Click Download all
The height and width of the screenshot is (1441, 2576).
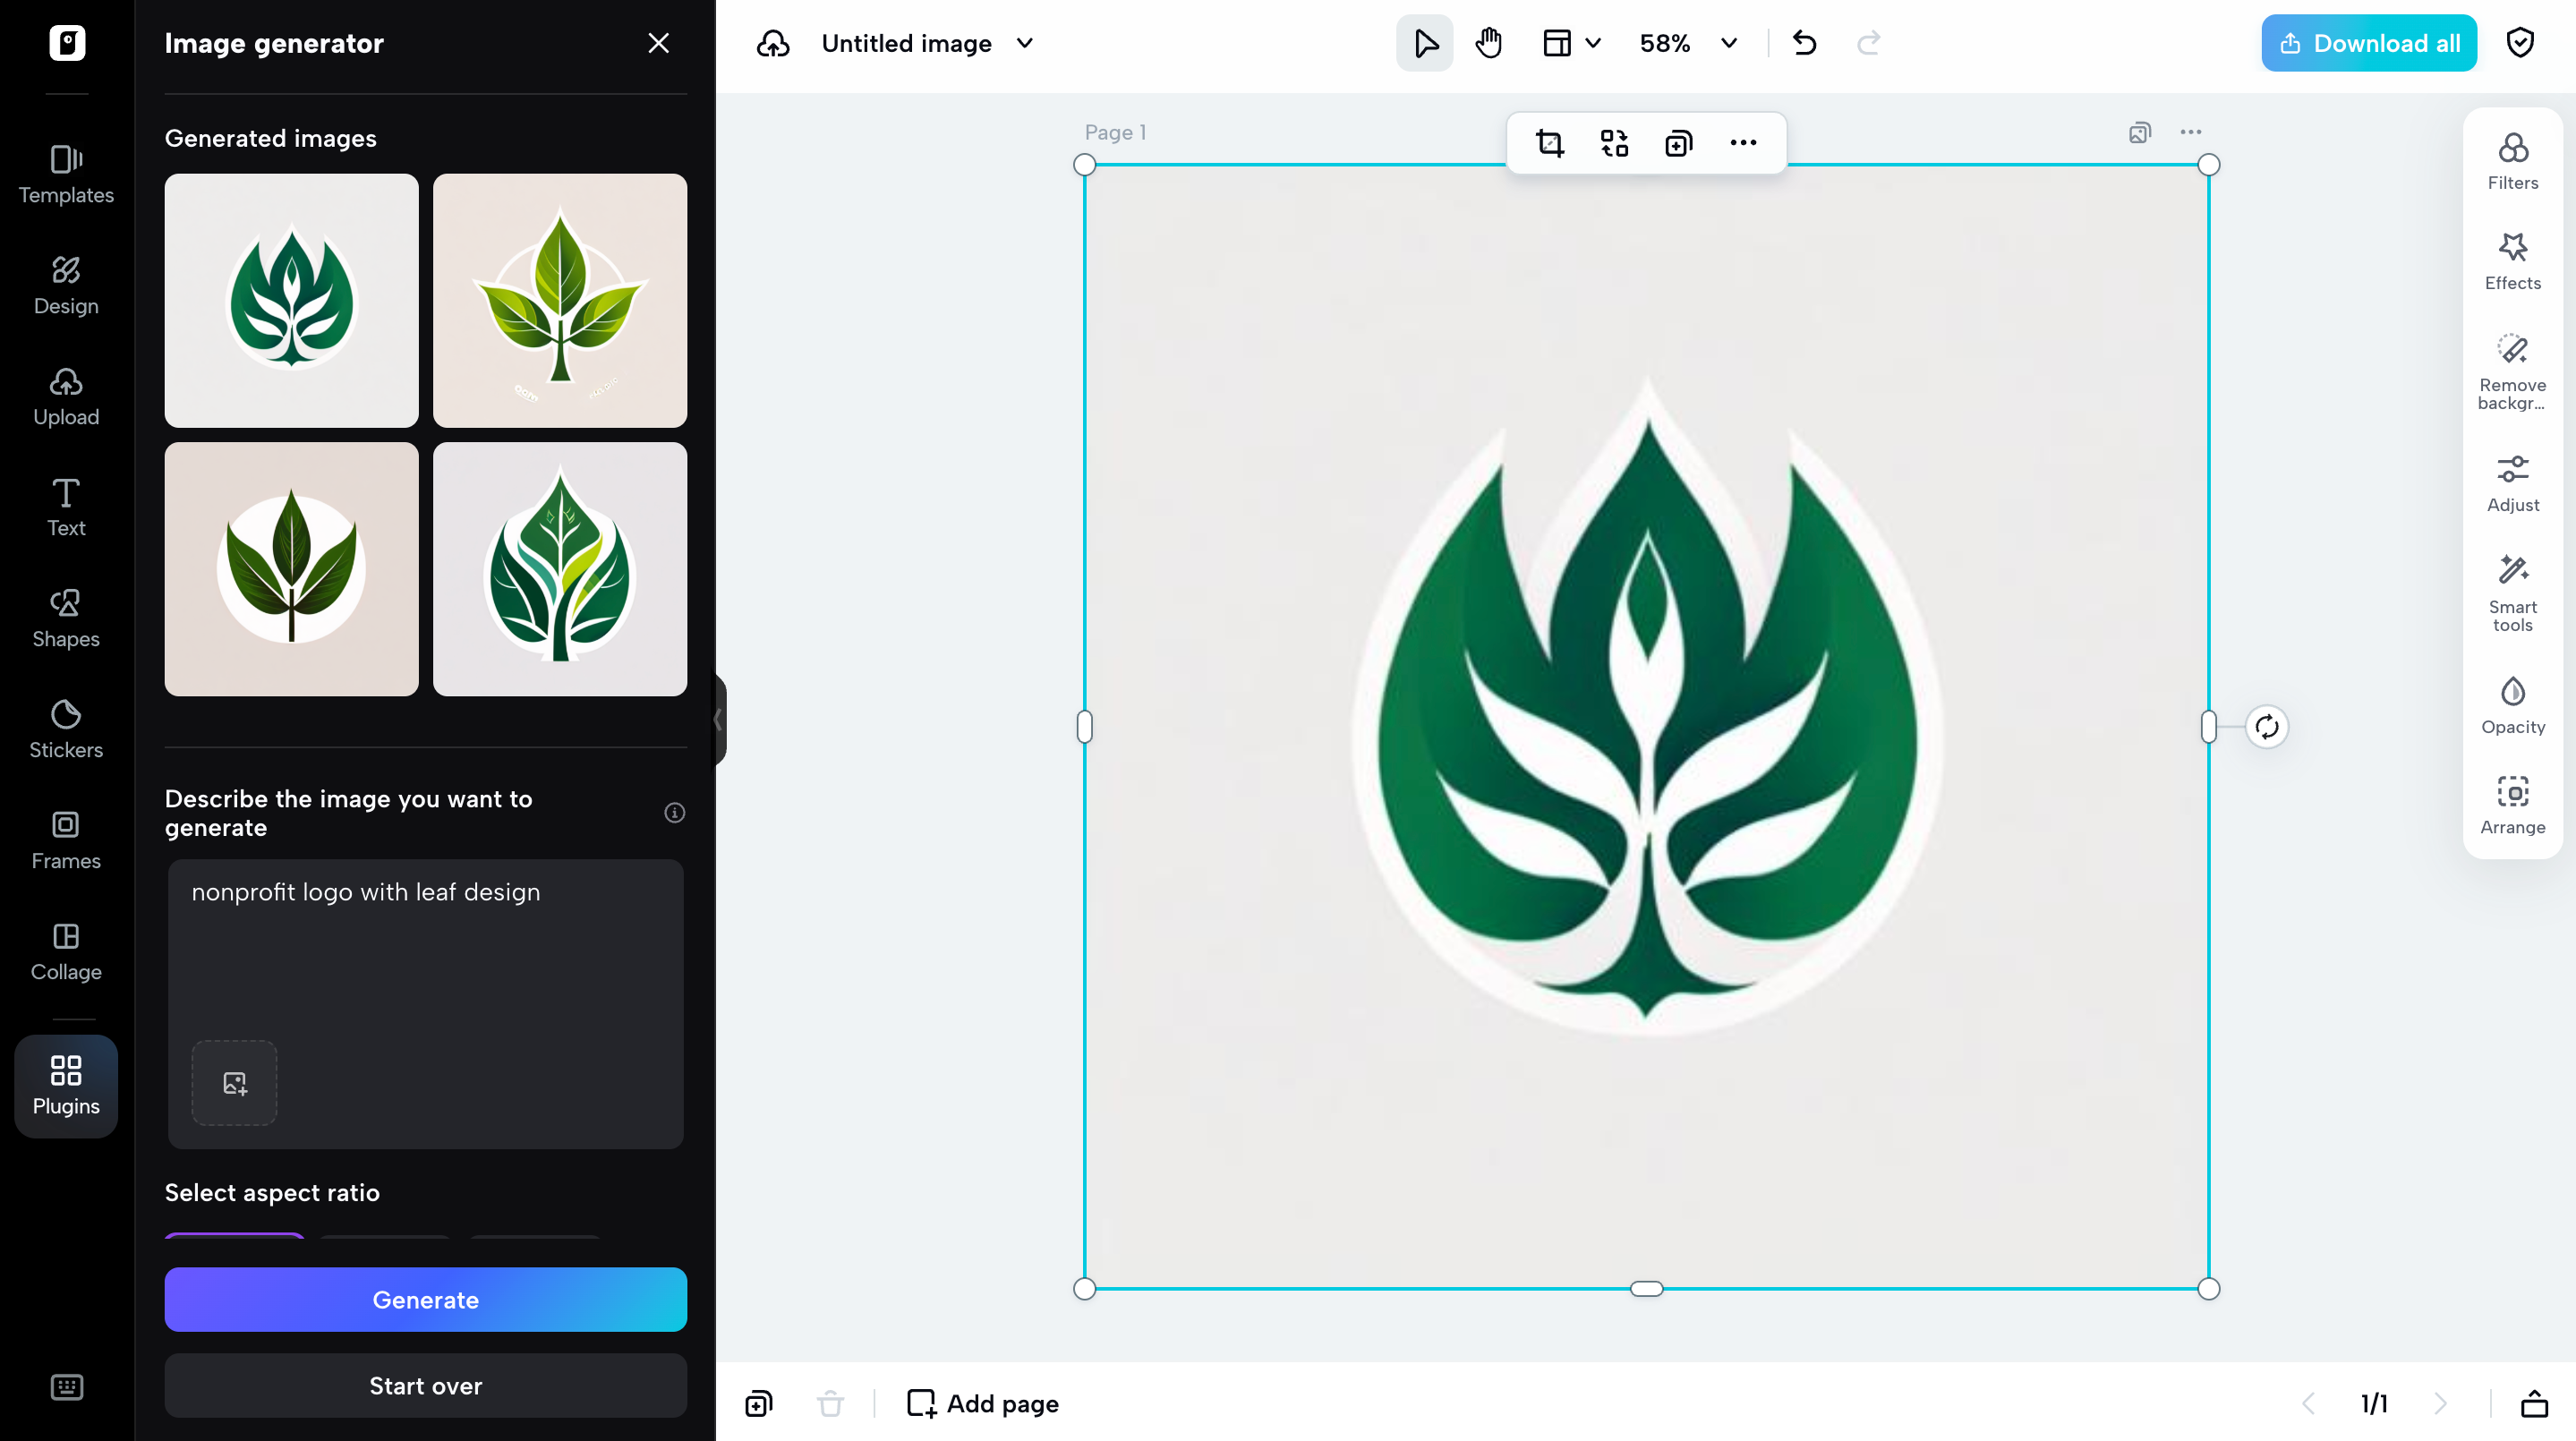(x=2368, y=42)
